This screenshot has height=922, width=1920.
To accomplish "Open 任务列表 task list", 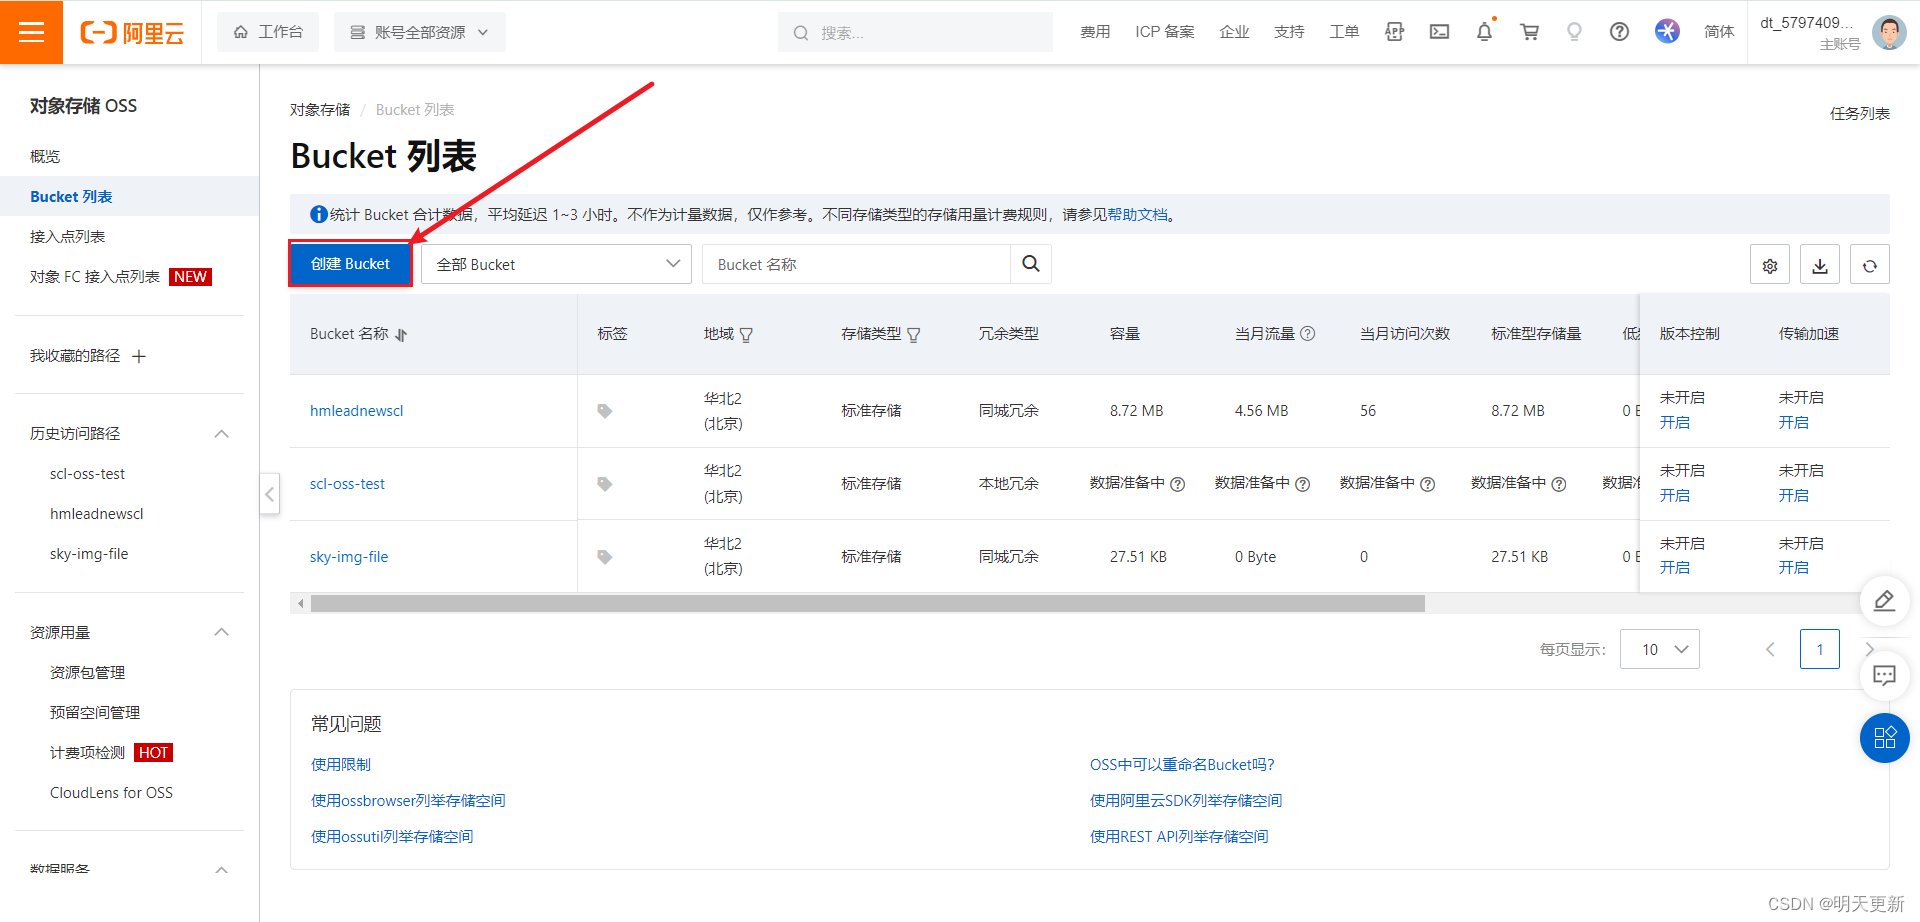I will coord(1859,113).
